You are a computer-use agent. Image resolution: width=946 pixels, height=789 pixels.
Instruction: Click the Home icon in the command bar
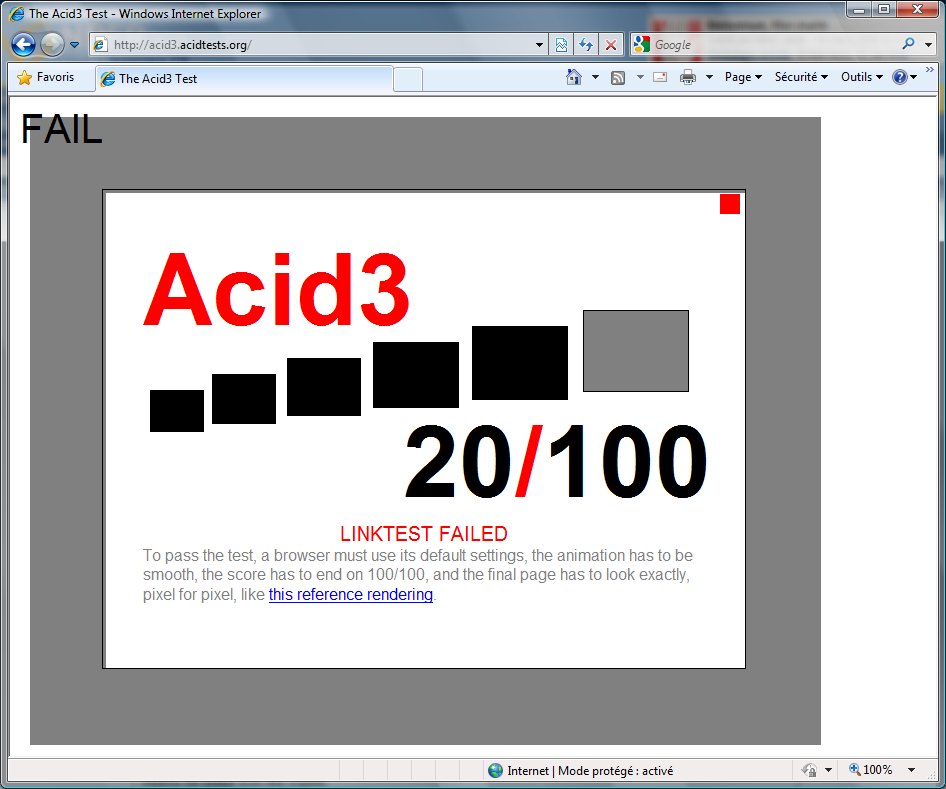(x=574, y=77)
